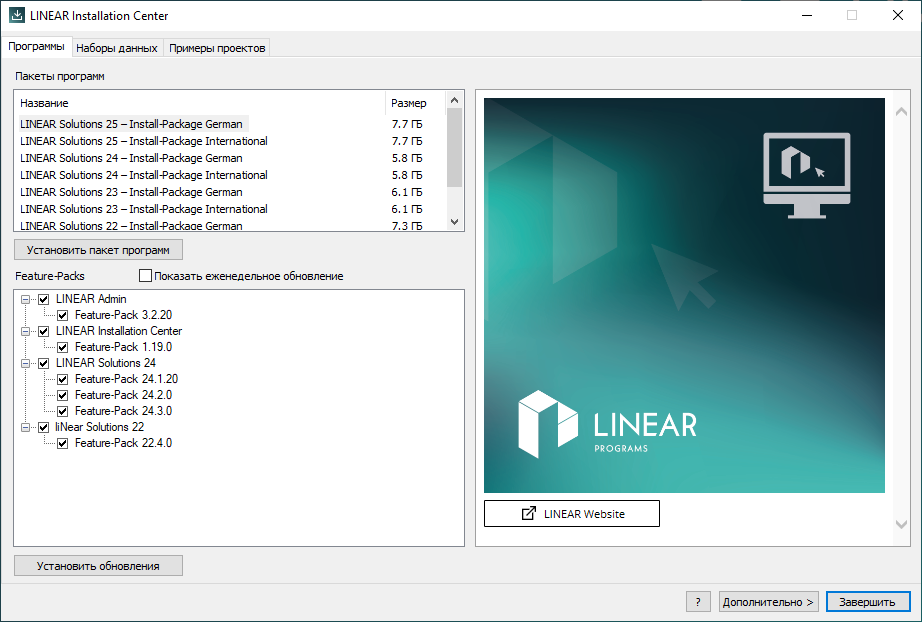Uncheck Feature-Pack 1.19.0 checkbox
The width and height of the screenshot is (922, 622).
(62, 347)
